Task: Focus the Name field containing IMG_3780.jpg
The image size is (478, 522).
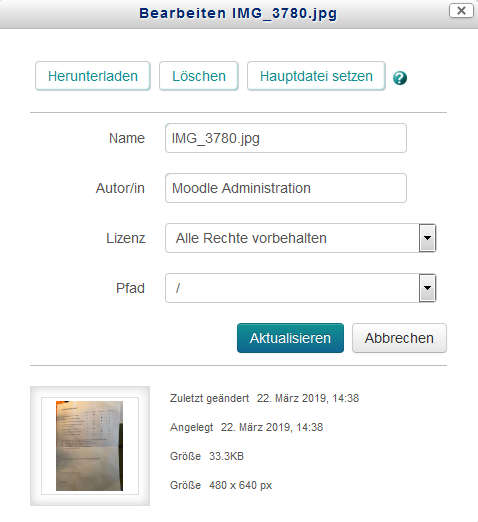Action: point(286,138)
